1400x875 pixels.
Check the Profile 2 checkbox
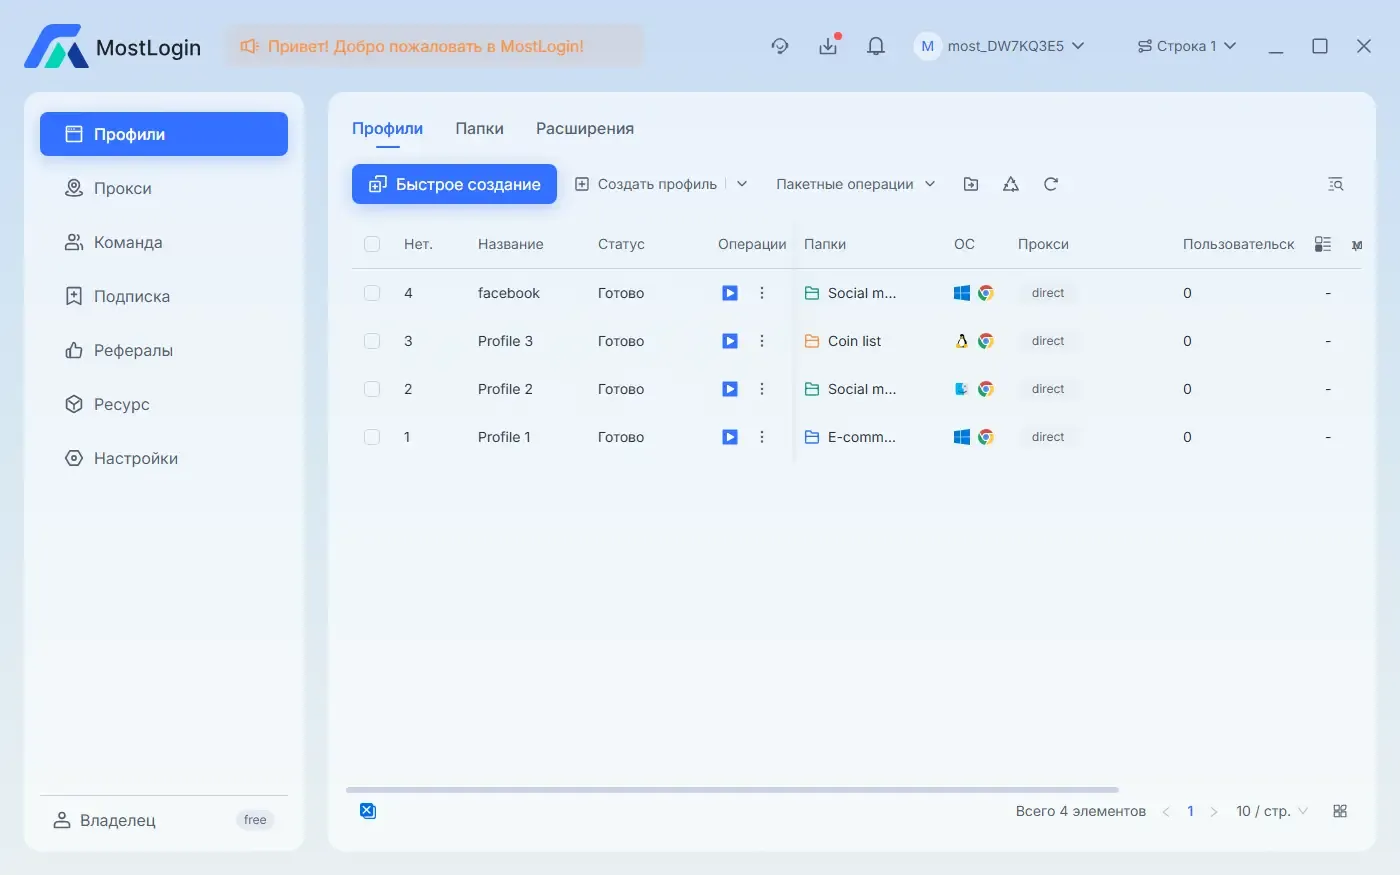pos(372,389)
